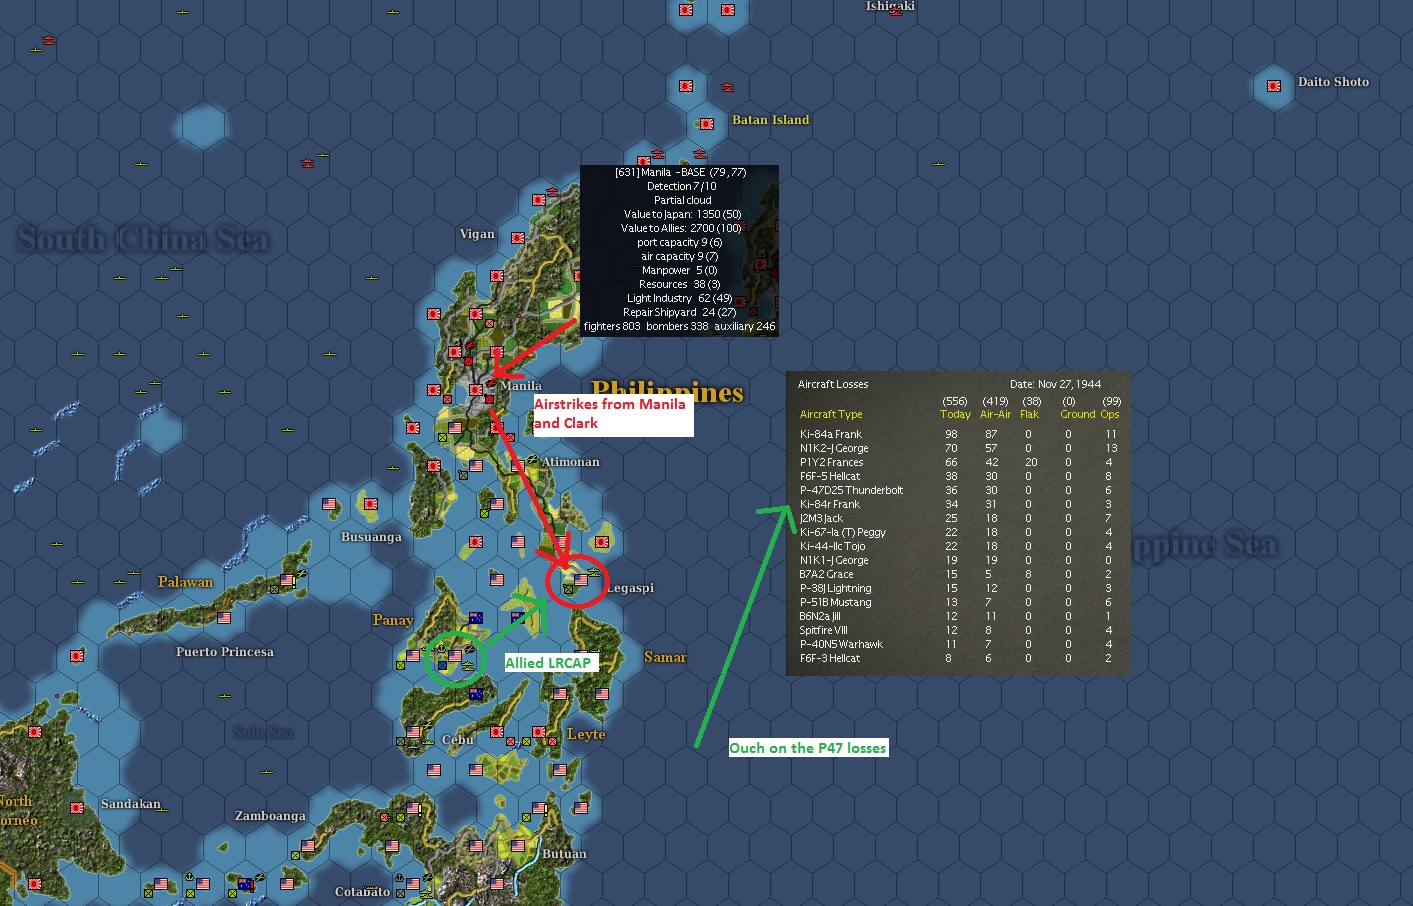Select the Australian flag west of Cotabato label
The image size is (1413, 906).
click(x=245, y=884)
